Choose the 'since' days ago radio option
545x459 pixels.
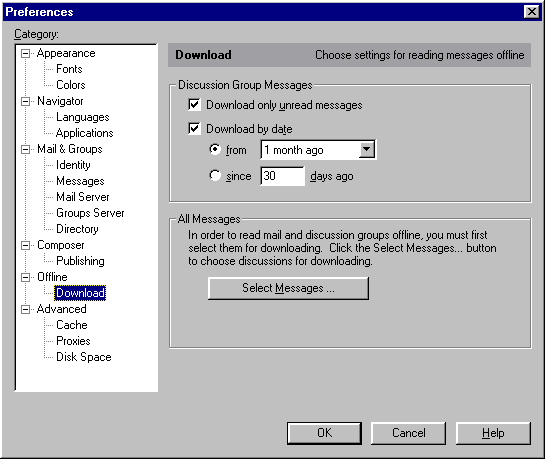(215, 175)
